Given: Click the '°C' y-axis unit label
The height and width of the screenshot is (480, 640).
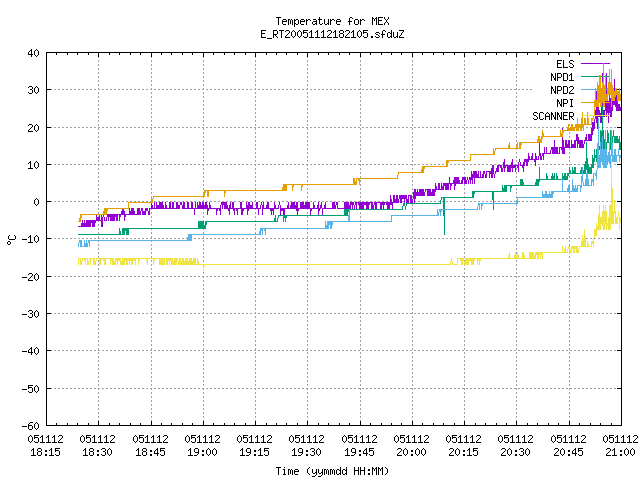Looking at the screenshot, I should click(12, 240).
